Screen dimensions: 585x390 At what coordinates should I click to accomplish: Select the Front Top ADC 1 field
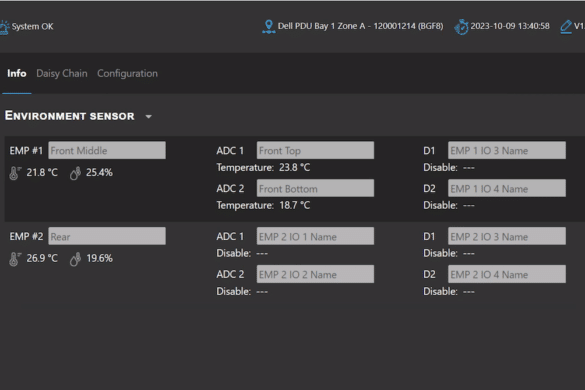[315, 150]
